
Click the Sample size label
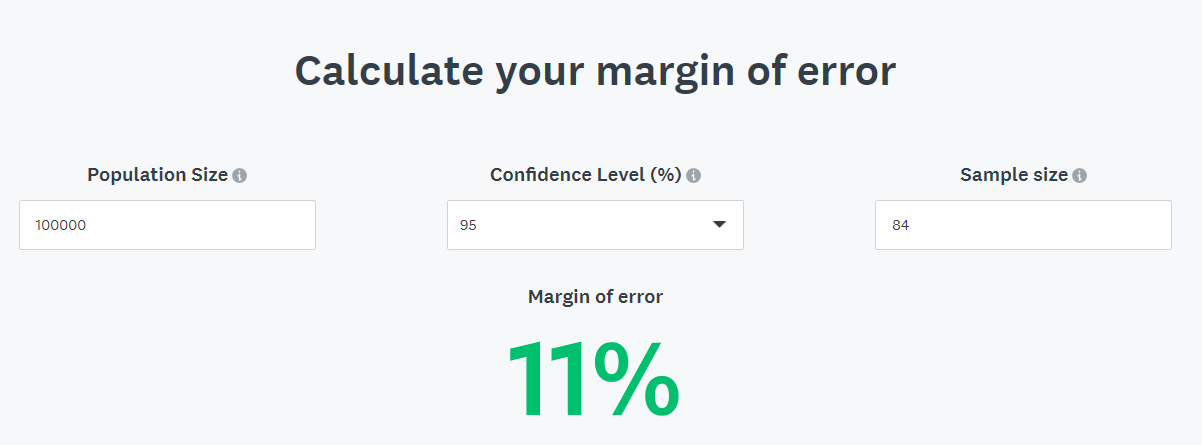(x=1014, y=175)
